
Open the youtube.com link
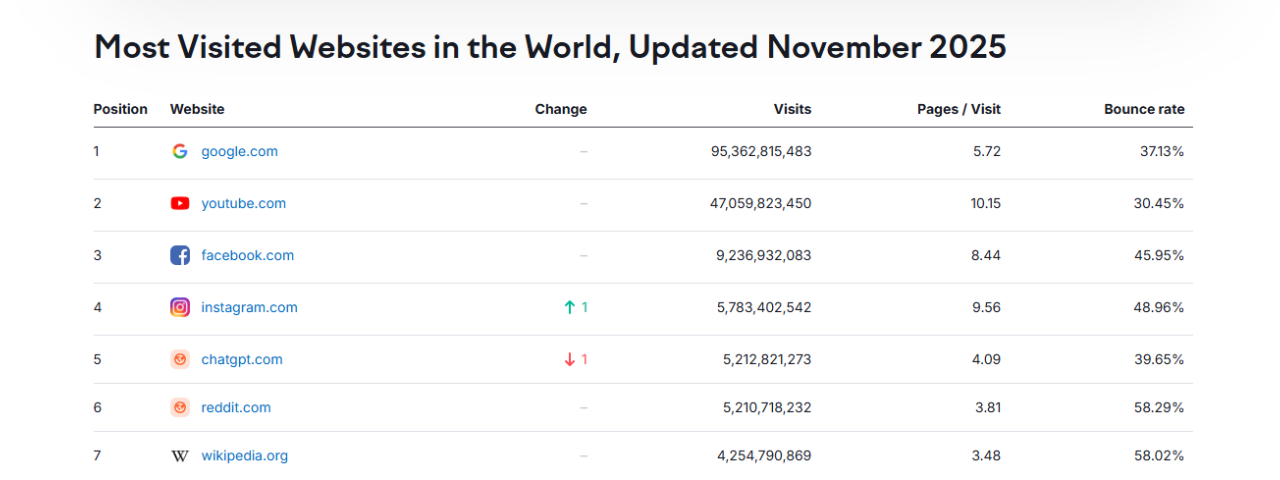point(244,203)
